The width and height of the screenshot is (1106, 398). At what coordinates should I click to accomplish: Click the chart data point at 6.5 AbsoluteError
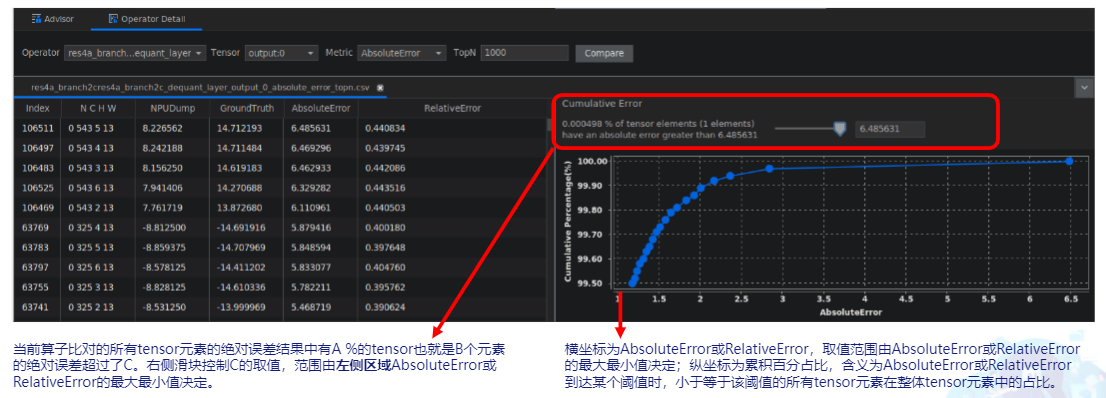1069,161
